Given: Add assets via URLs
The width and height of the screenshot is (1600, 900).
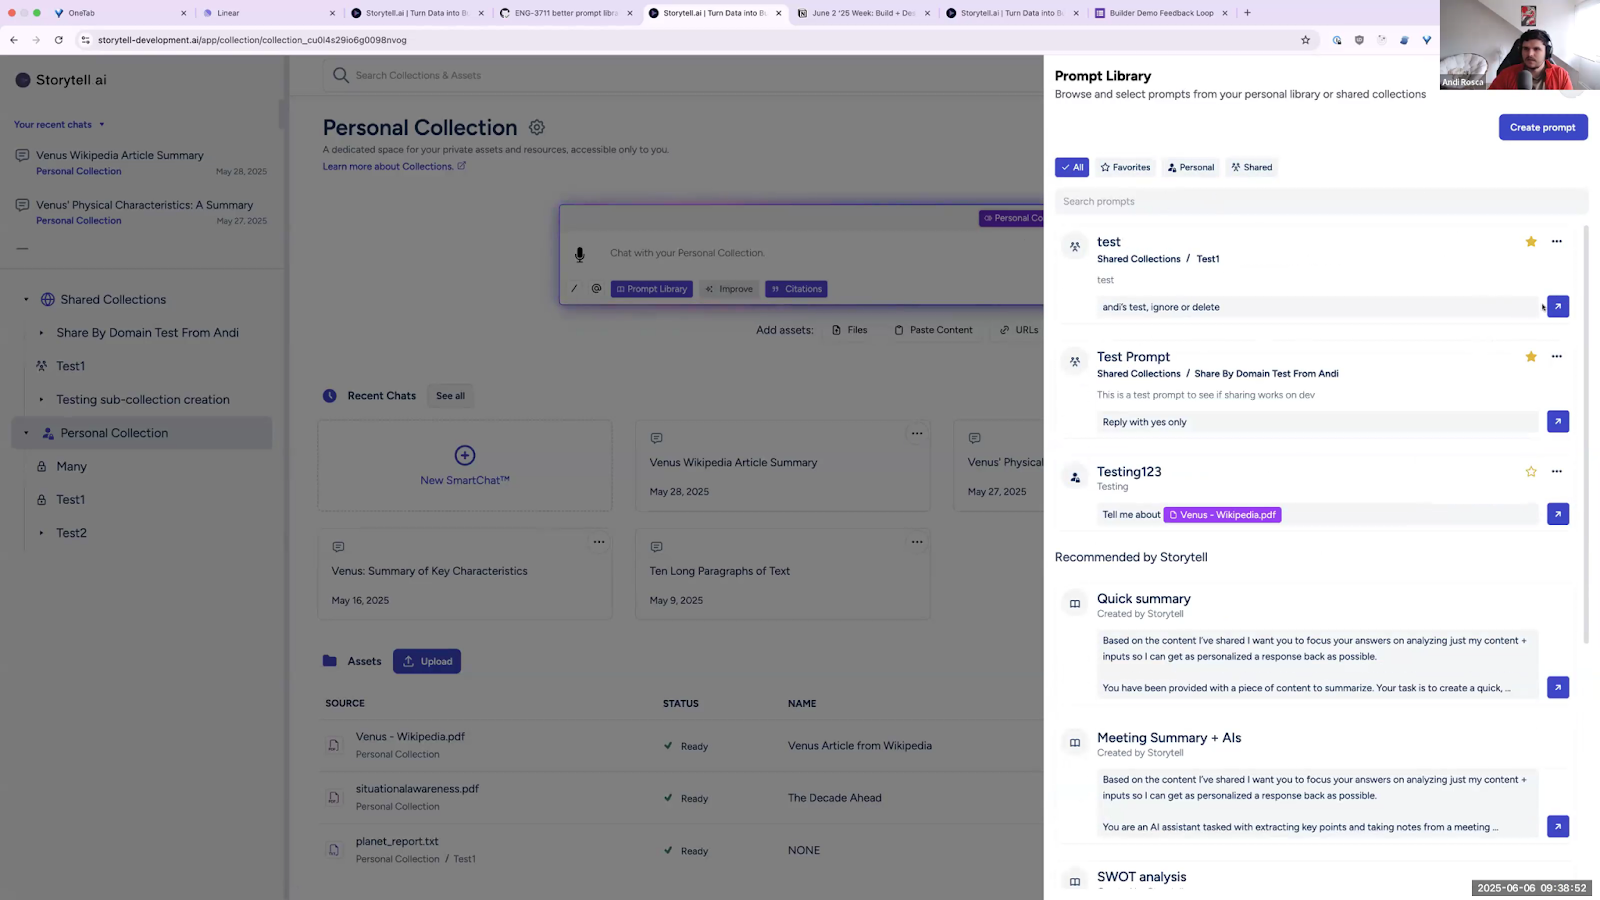Looking at the screenshot, I should (x=1019, y=330).
